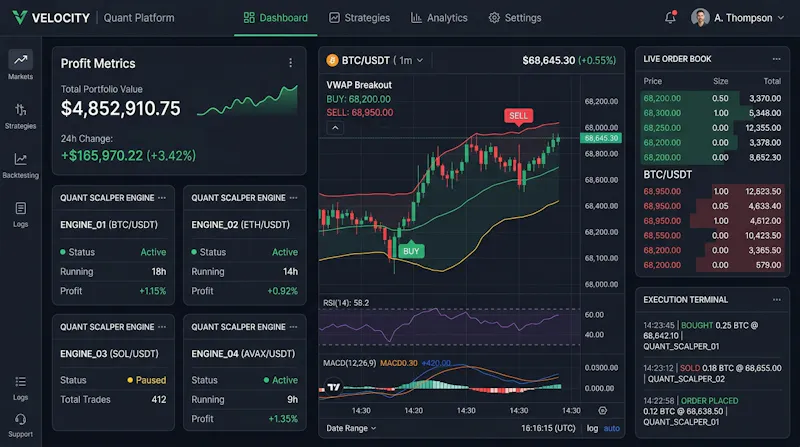Open the Date Range dropdown
Viewport: 800px width, 447px height.
[x=351, y=428]
